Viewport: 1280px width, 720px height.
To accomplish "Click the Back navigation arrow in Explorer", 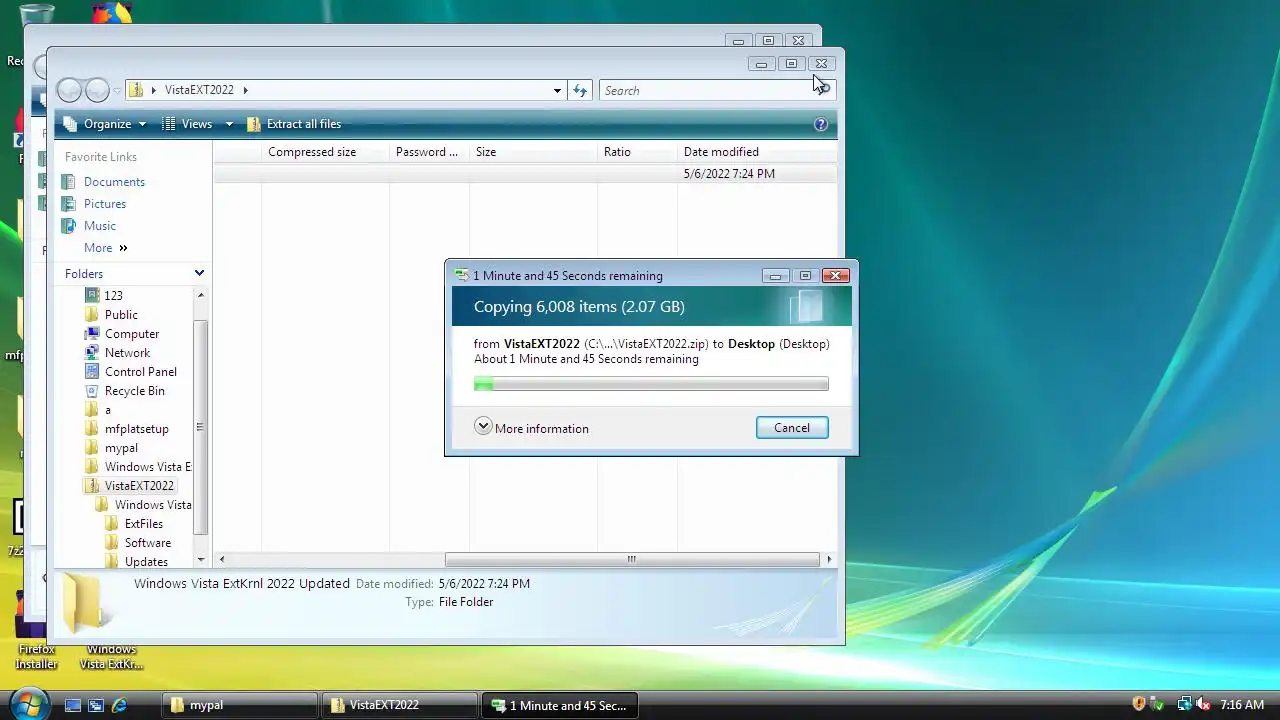I will point(69,90).
